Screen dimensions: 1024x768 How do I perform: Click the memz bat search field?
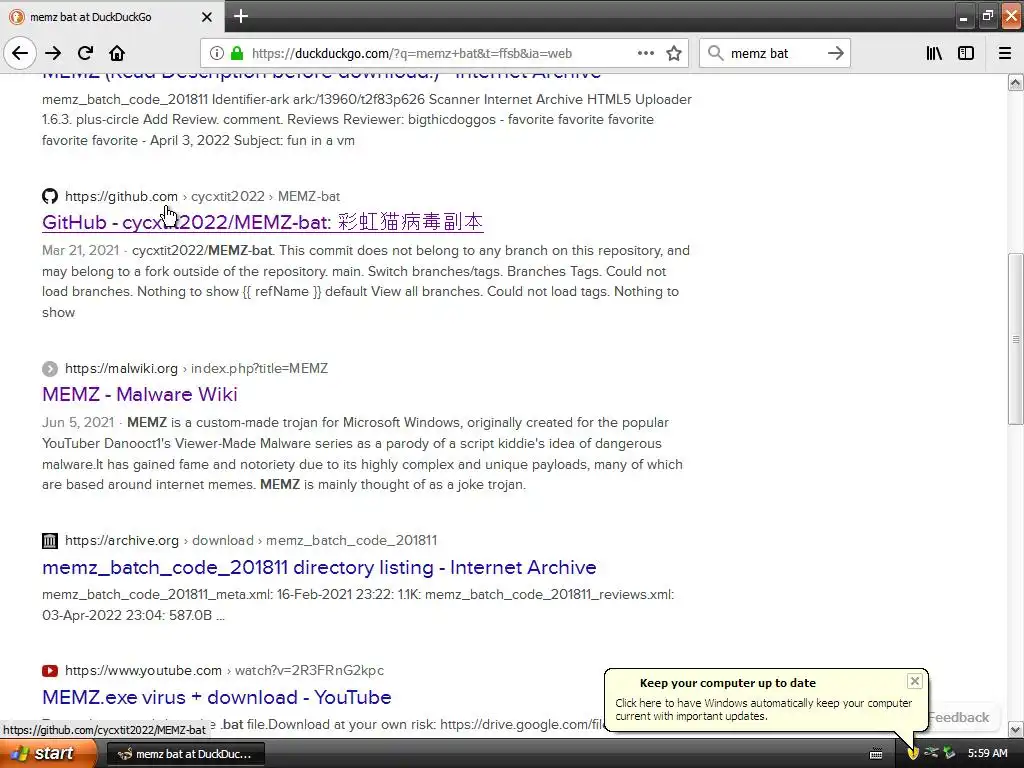(774, 54)
